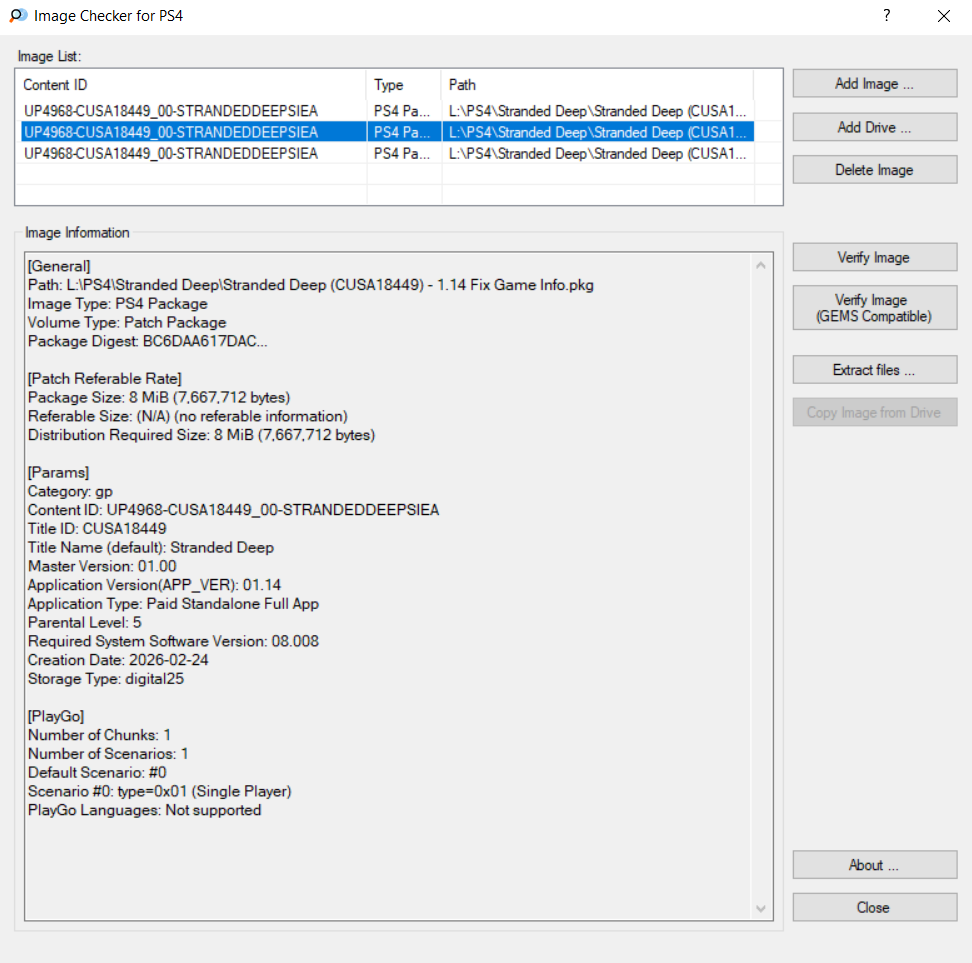This screenshot has height=963, width=972.
Task: Sort the list by Content ID column header
Action: coord(190,85)
